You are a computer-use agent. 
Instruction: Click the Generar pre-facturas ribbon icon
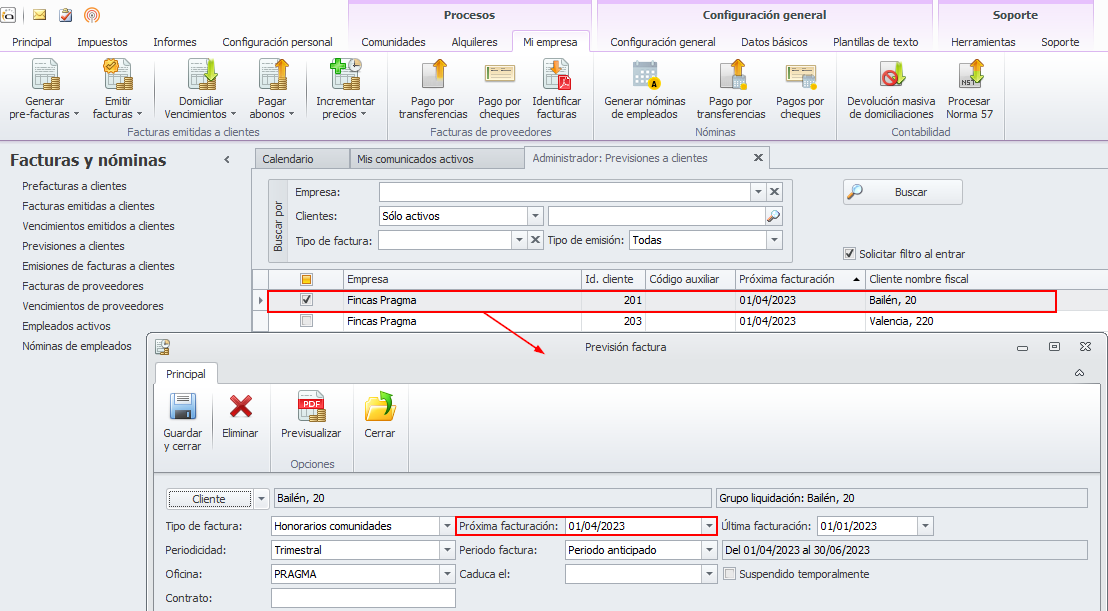45,77
